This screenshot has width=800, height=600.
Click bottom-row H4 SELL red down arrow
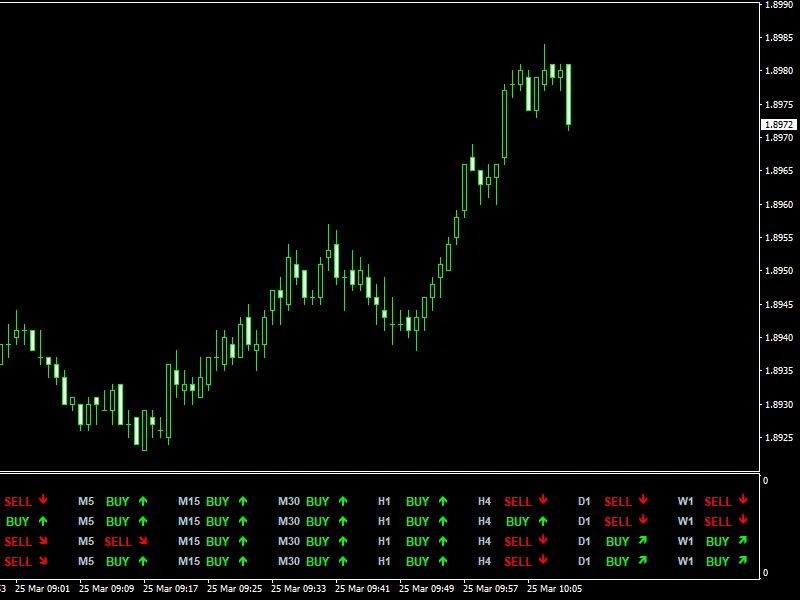[543, 560]
